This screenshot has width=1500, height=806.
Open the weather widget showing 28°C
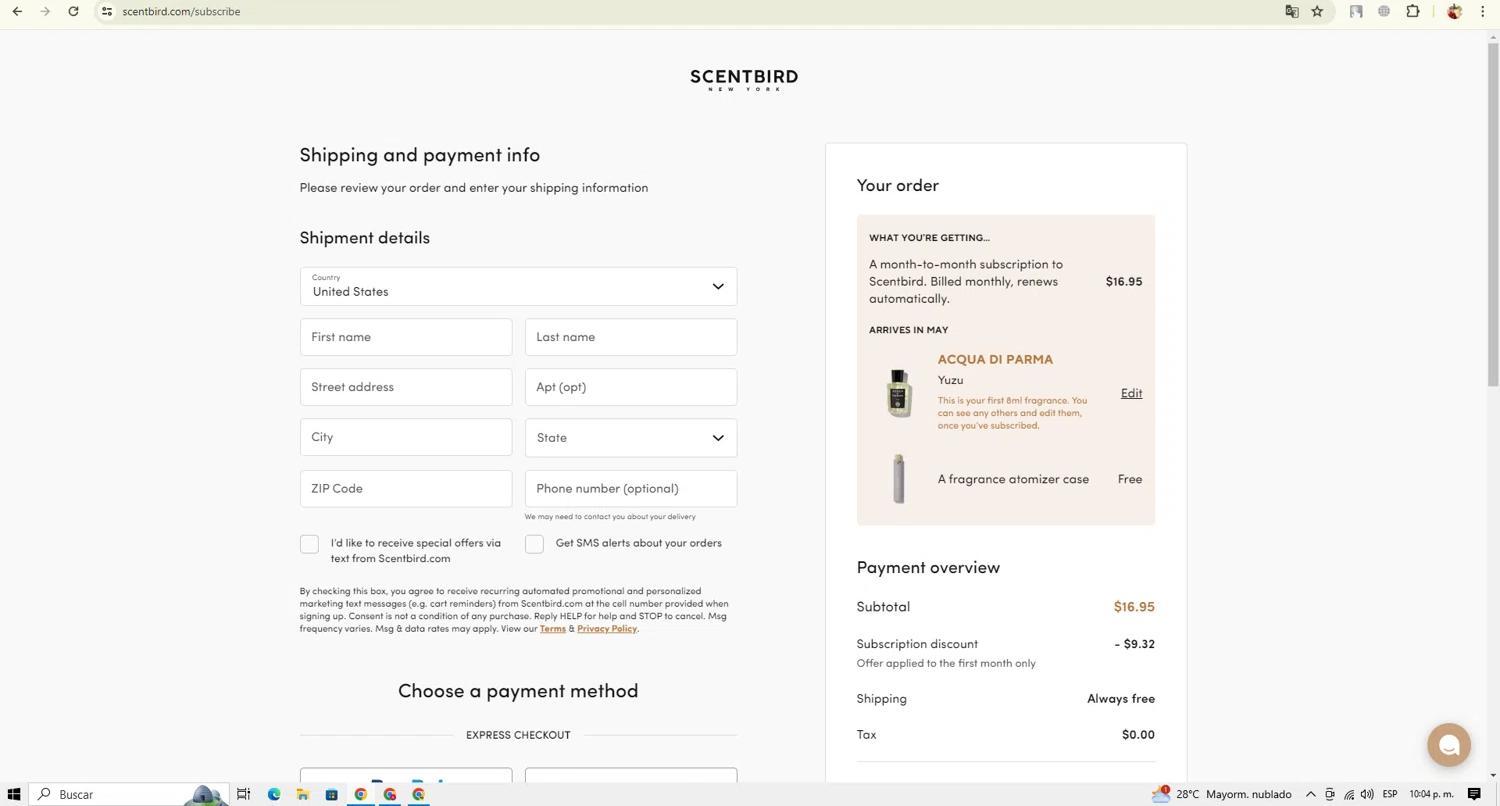pyautogui.click(x=1221, y=794)
